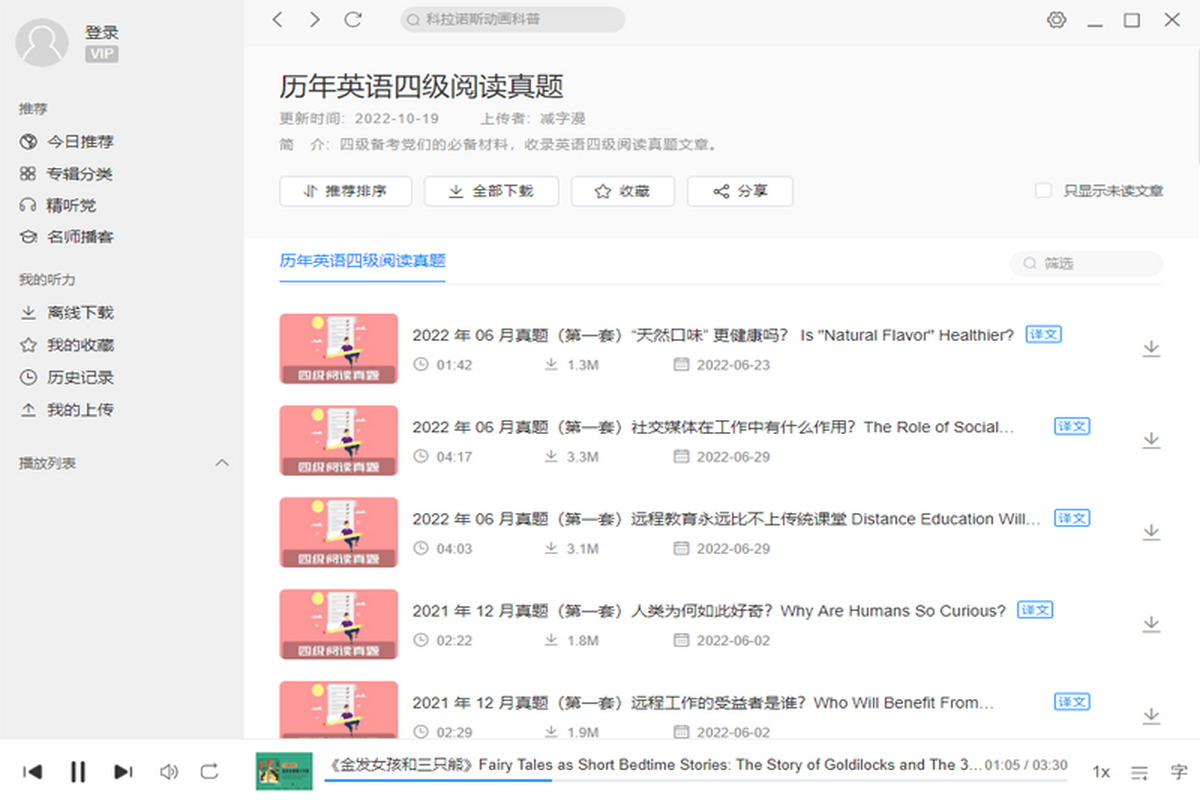Toggle 译文 for the Natural Flavor article
The width and height of the screenshot is (1200, 800).
coord(1043,334)
